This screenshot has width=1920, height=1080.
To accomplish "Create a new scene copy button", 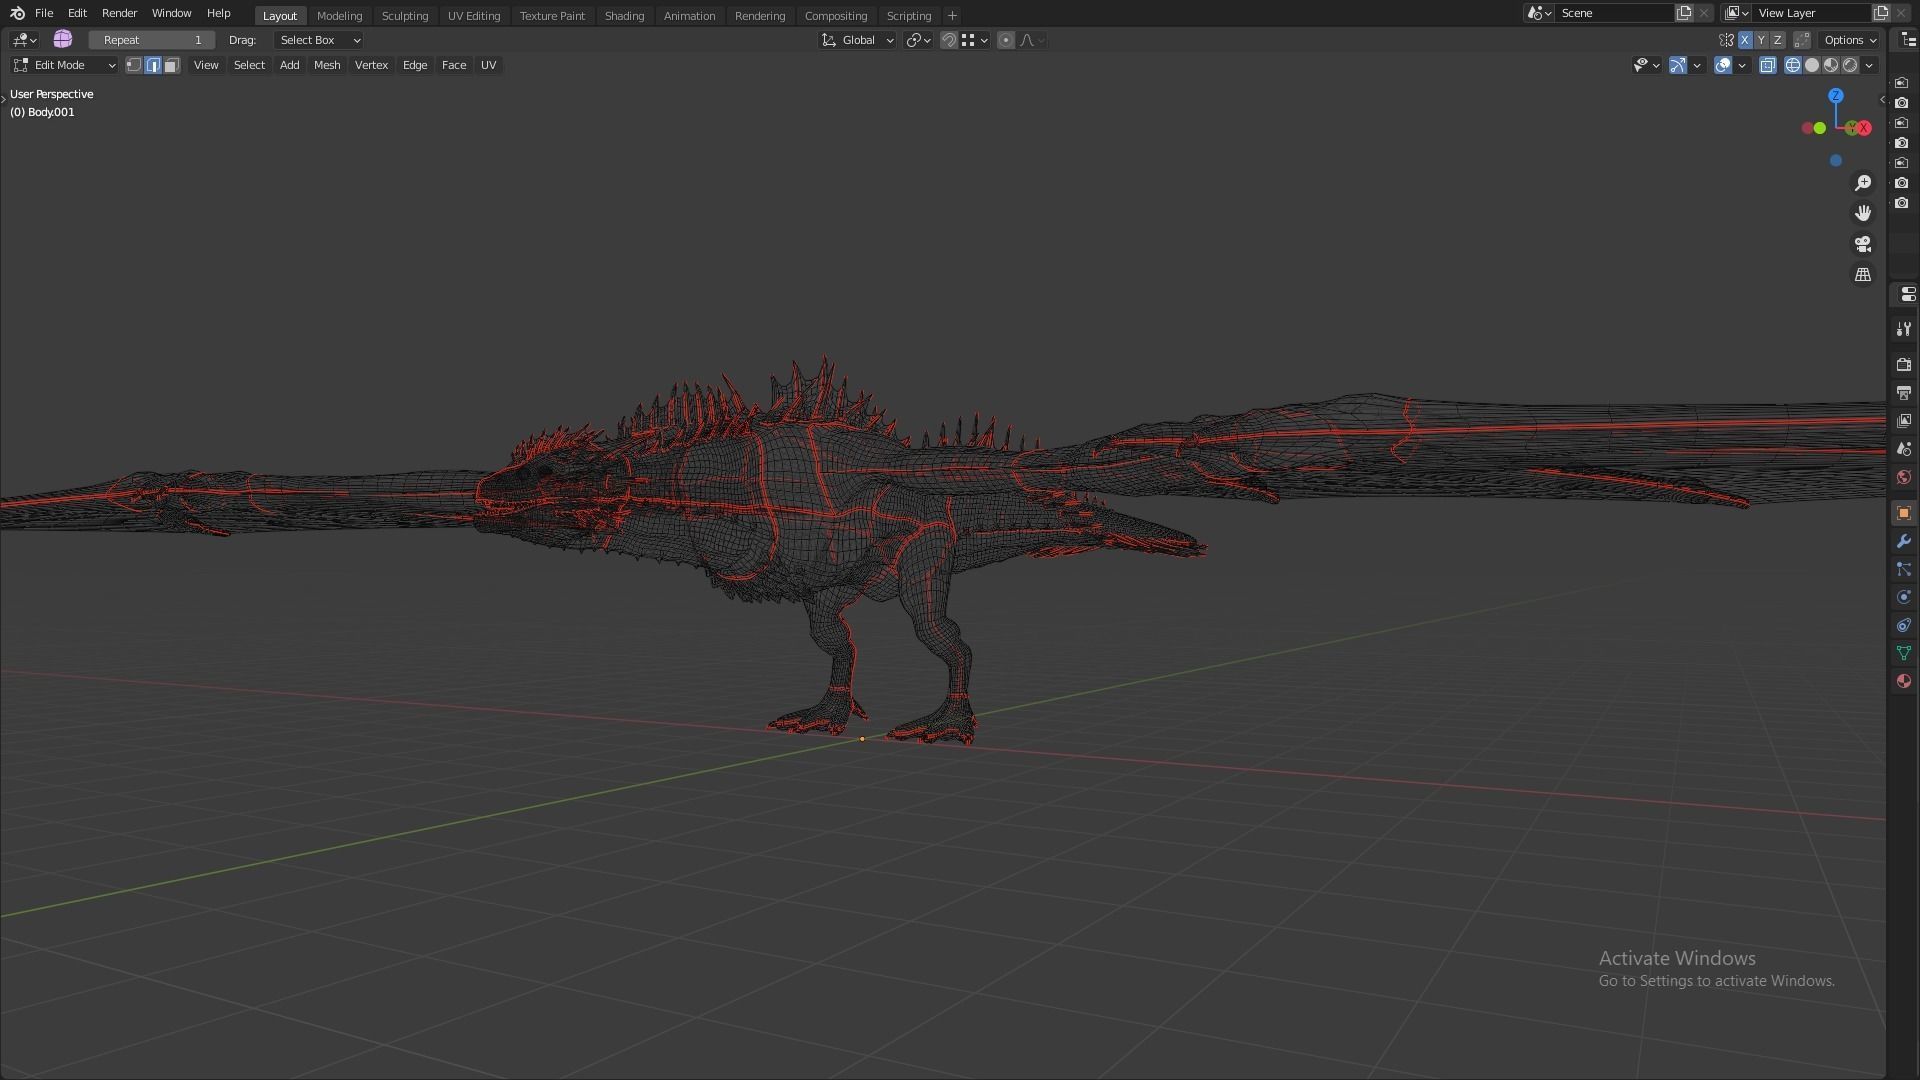I will 1684,13.
